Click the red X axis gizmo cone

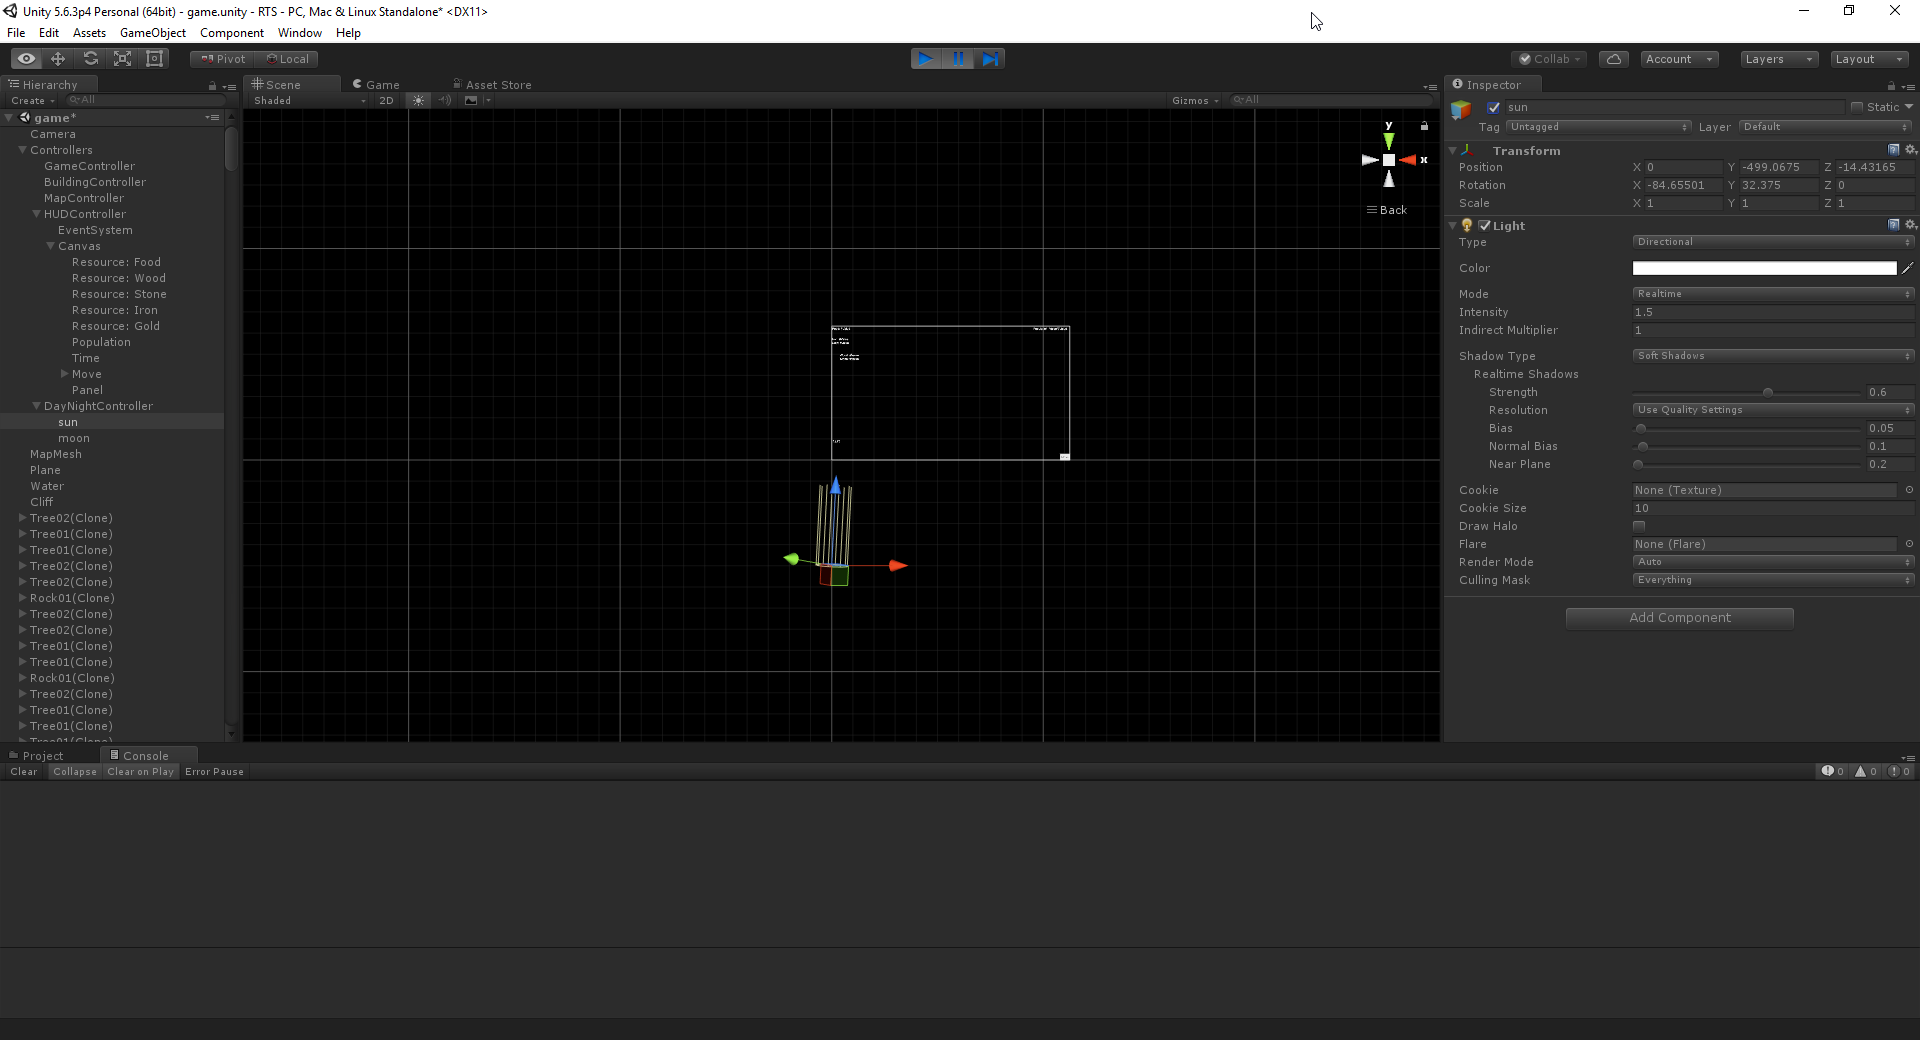click(1408, 160)
